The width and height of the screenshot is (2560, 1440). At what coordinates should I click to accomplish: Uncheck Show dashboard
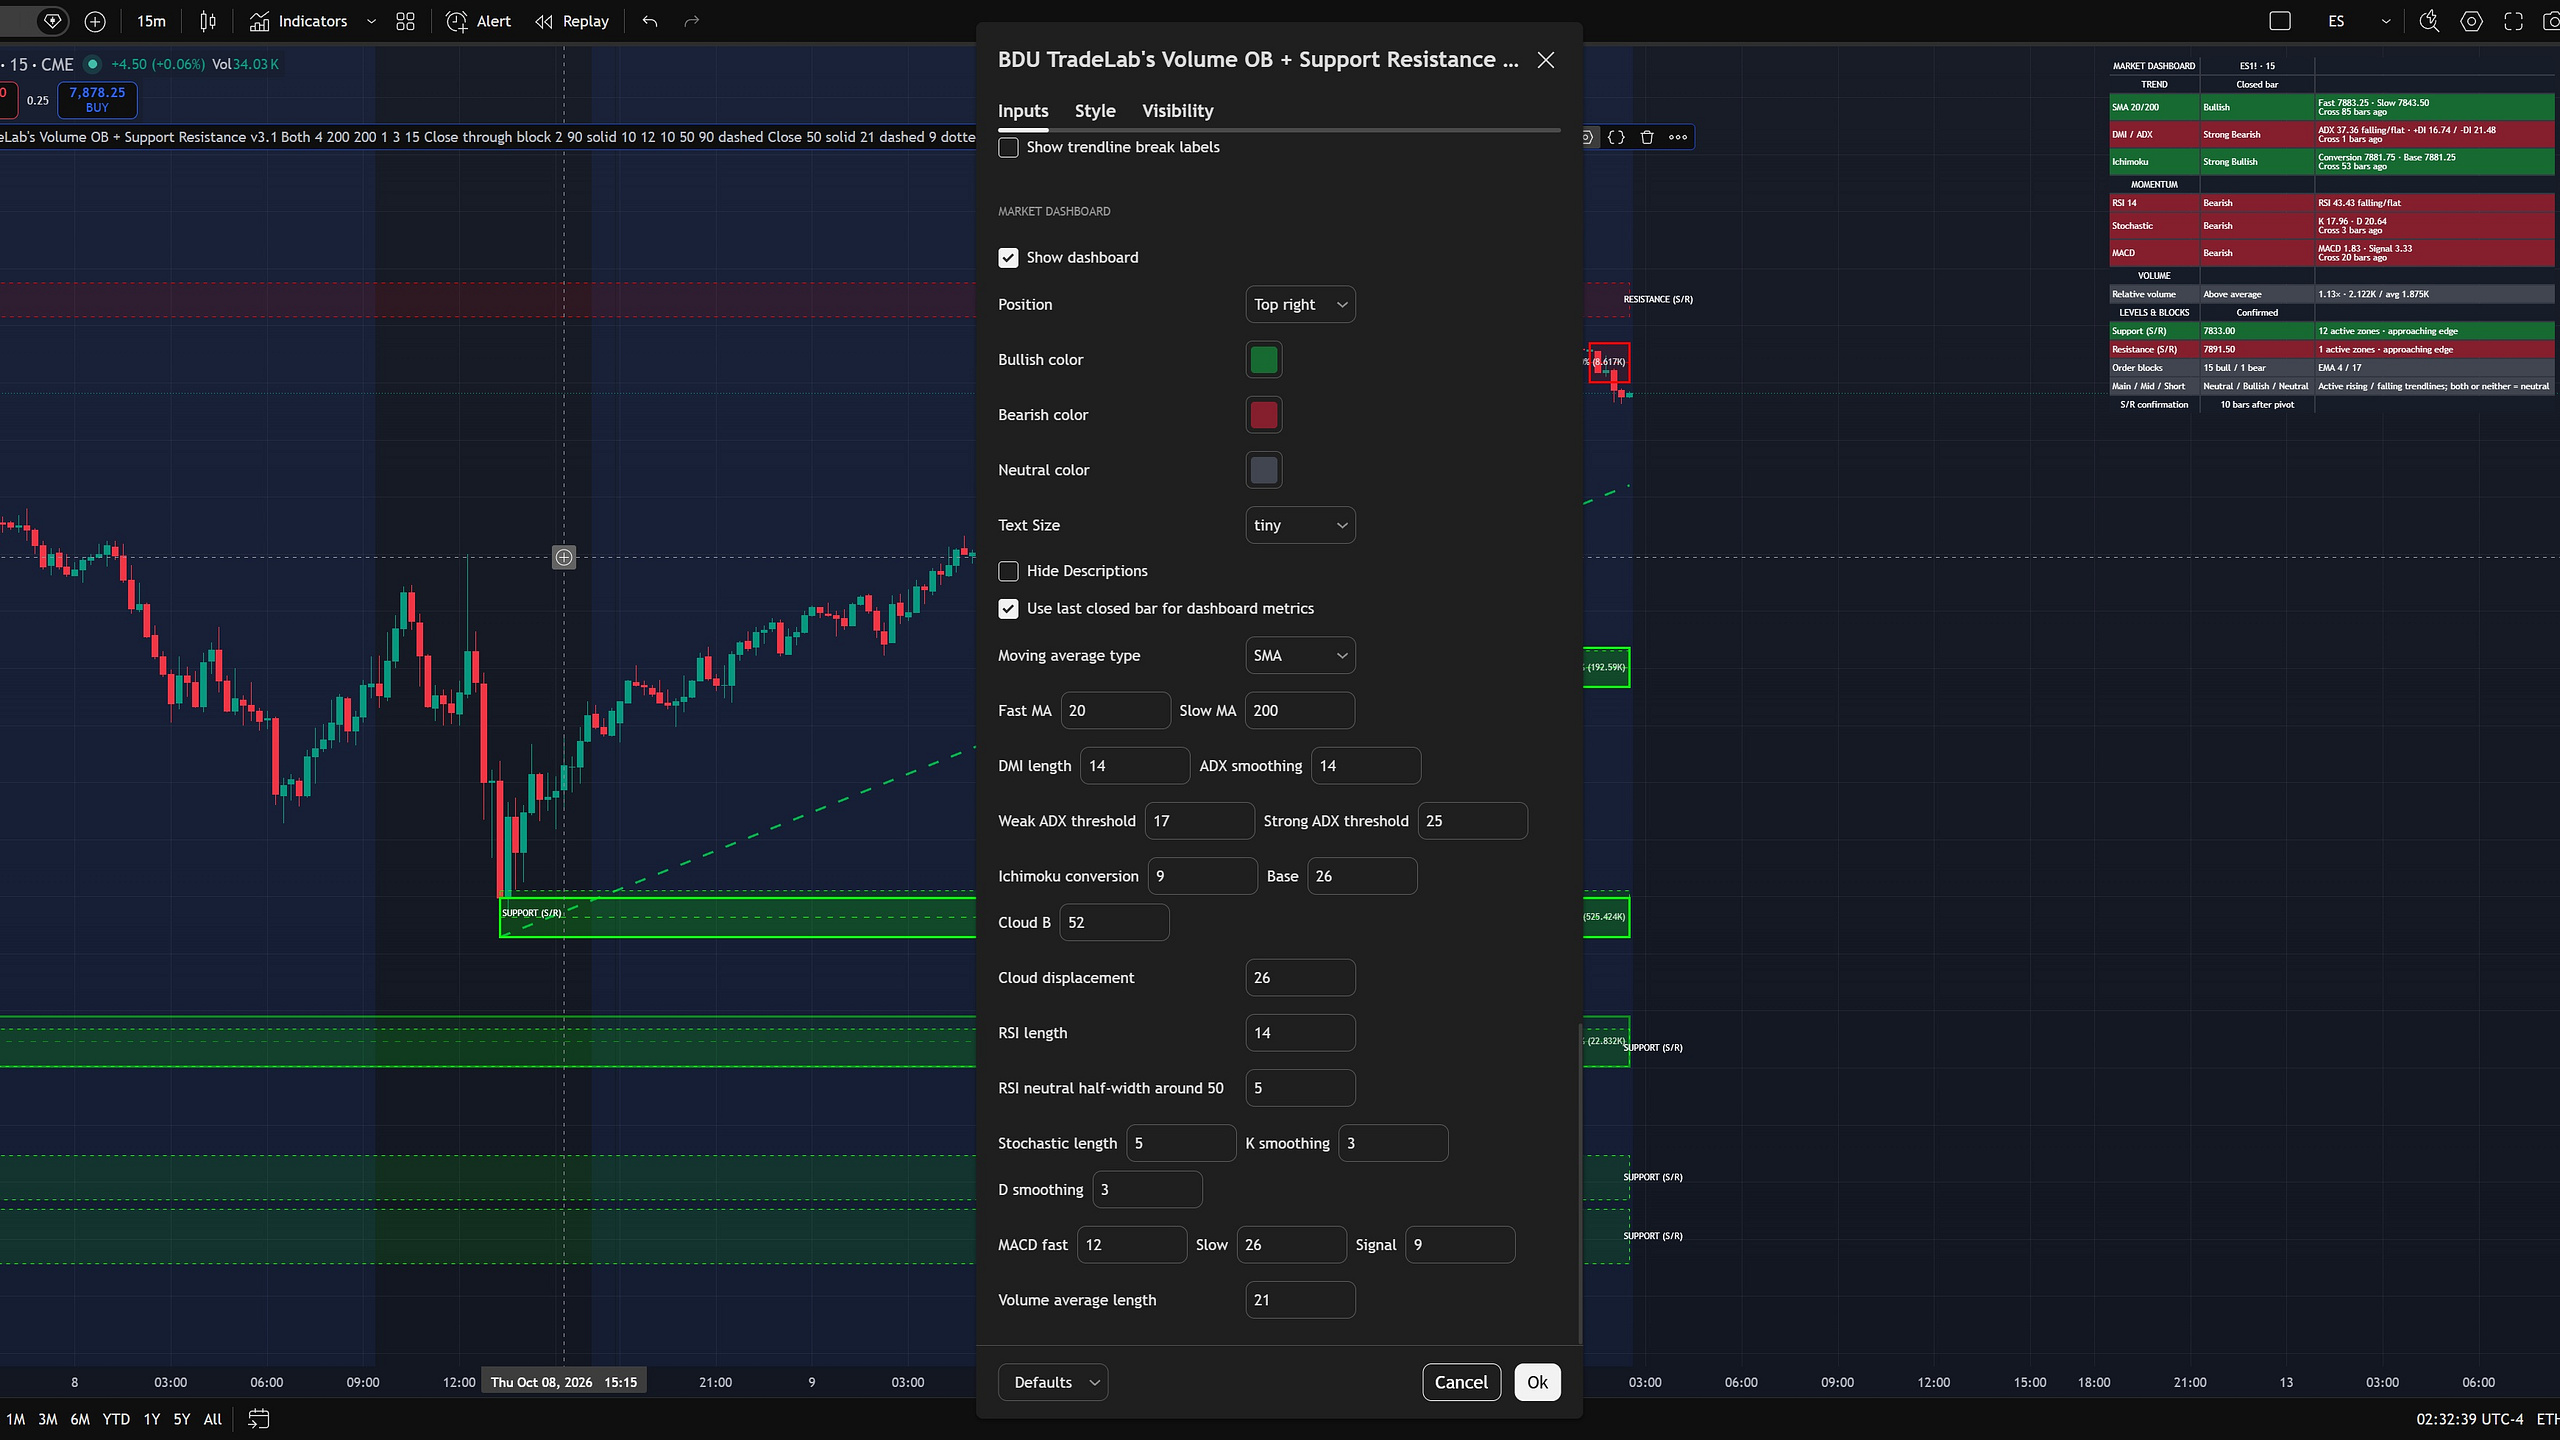pyautogui.click(x=1008, y=257)
